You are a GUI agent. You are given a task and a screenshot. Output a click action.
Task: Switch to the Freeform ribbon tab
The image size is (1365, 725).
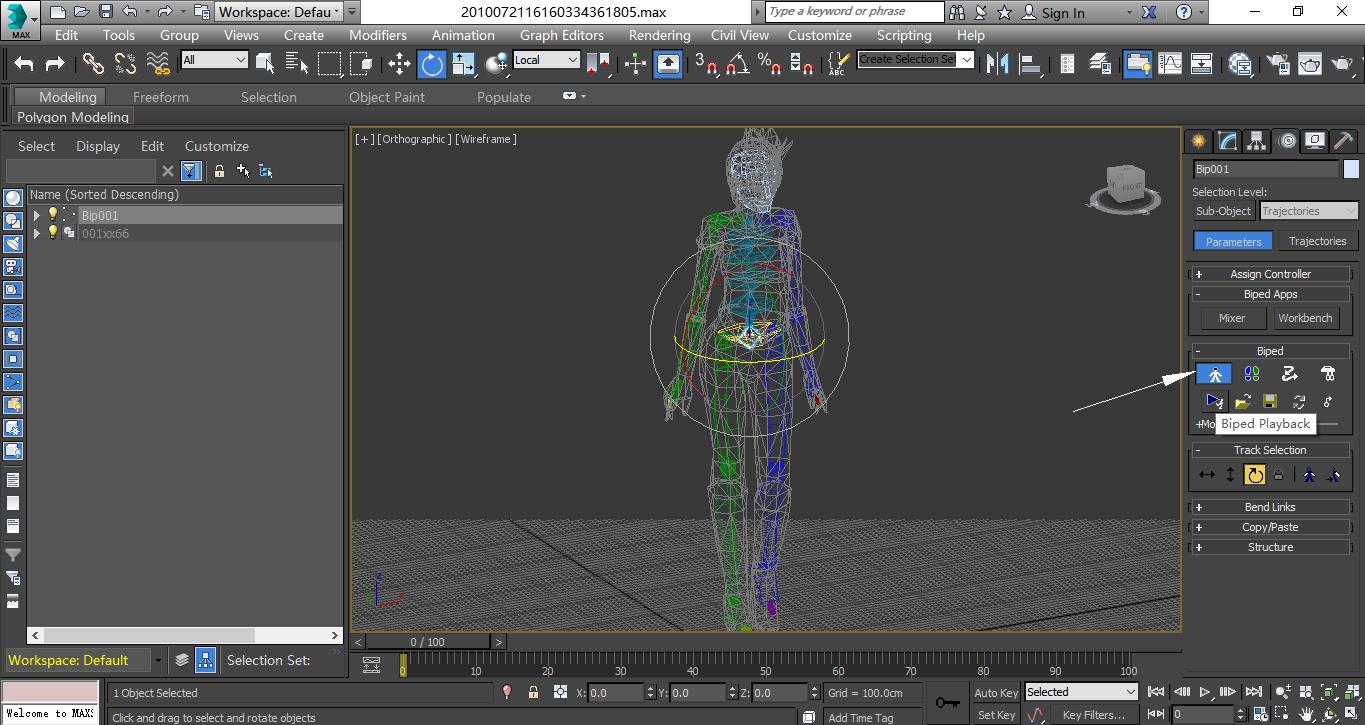coord(161,97)
